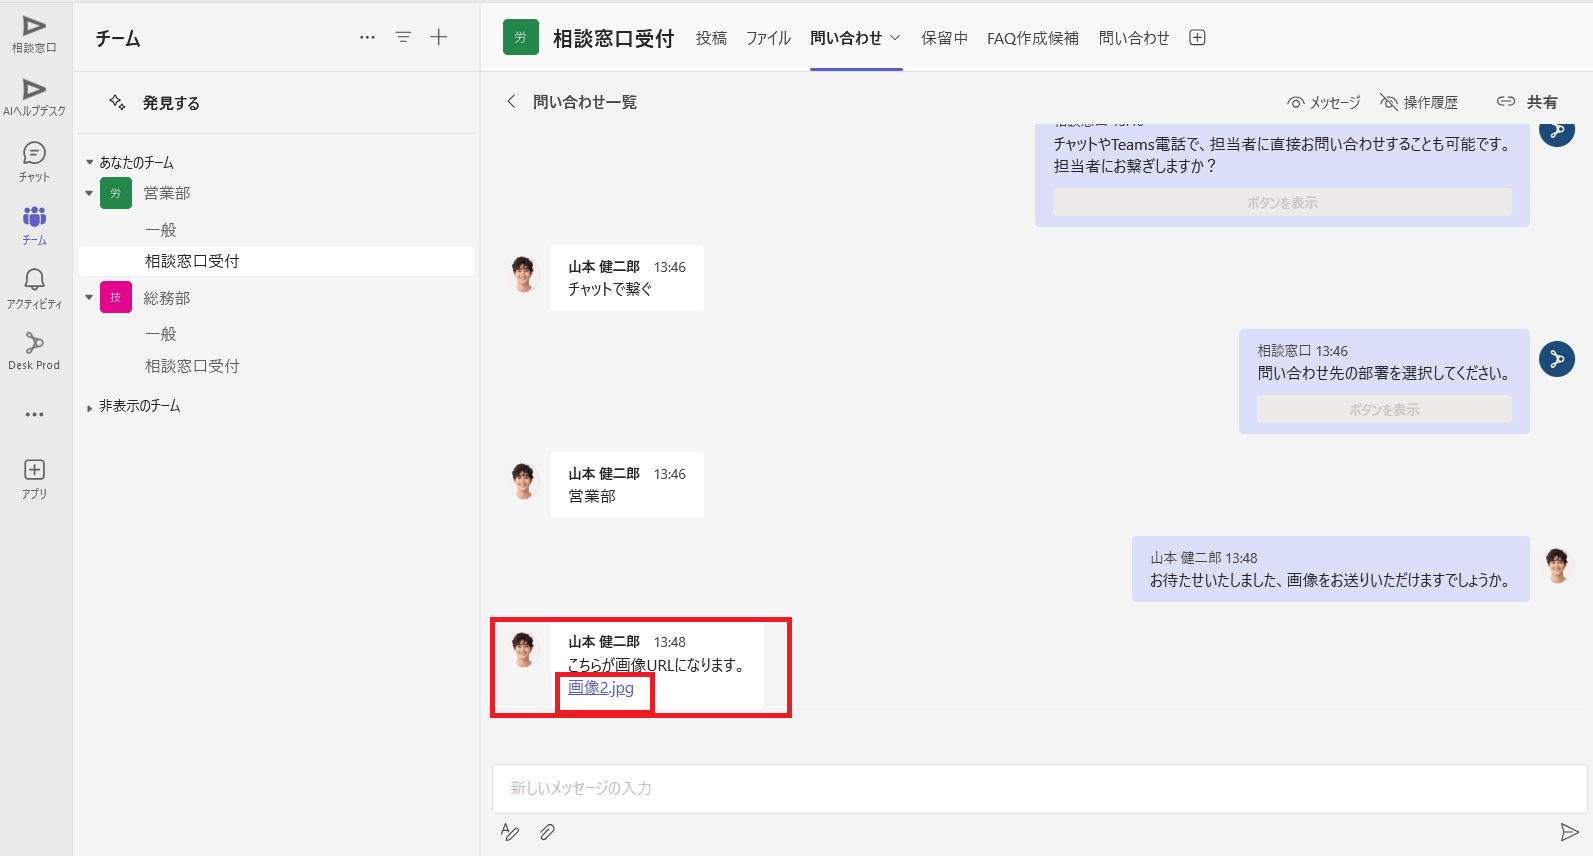Collapse the あなたのチーム section
Screen dimensions: 1593x856
click(89, 162)
